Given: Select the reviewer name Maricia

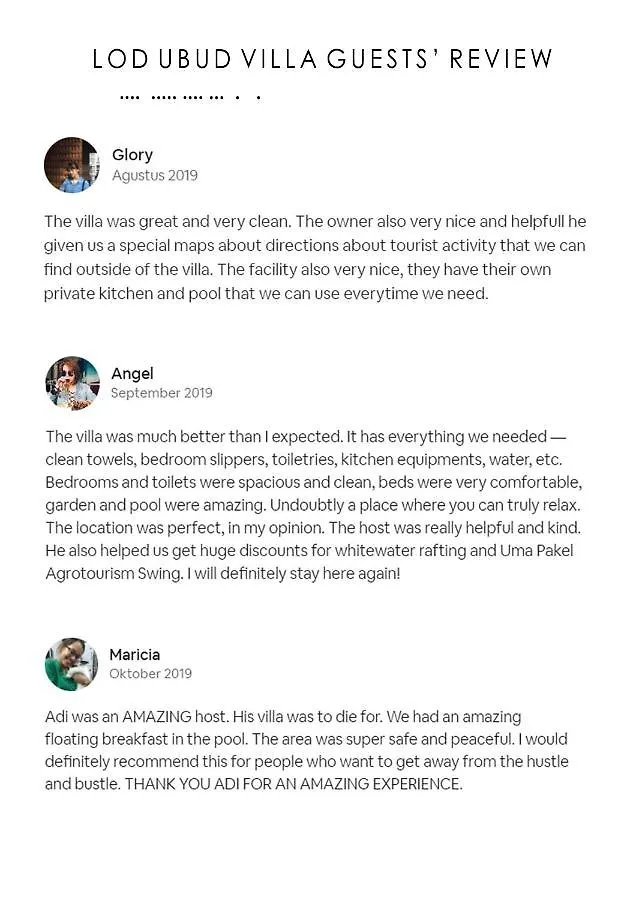Looking at the screenshot, I should coord(135,654).
